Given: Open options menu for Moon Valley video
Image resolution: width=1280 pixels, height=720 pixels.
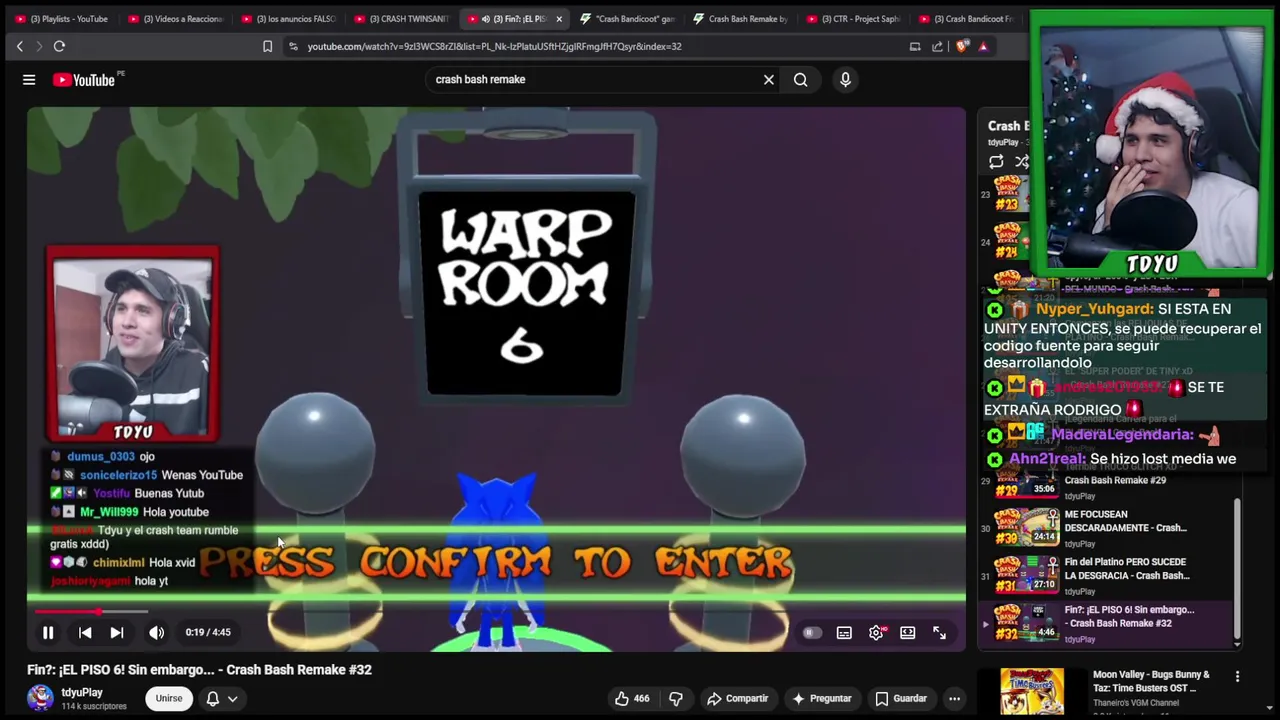Looking at the screenshot, I should (x=1237, y=677).
